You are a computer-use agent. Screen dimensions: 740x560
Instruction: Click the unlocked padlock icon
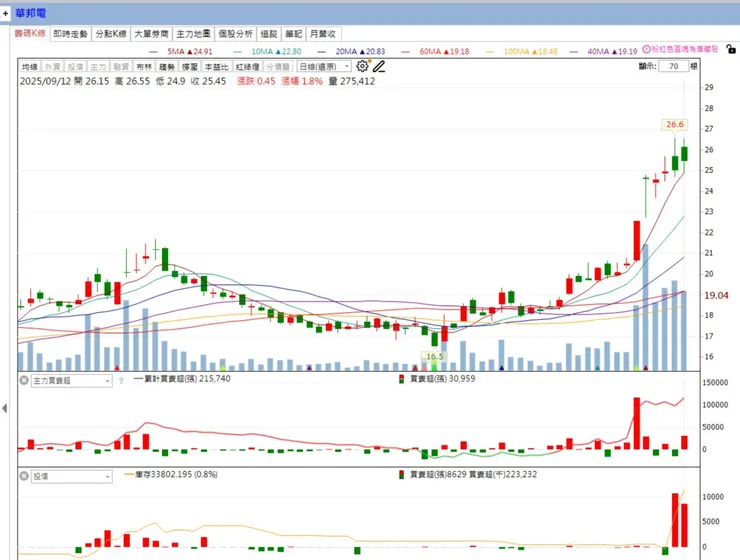(731, 49)
